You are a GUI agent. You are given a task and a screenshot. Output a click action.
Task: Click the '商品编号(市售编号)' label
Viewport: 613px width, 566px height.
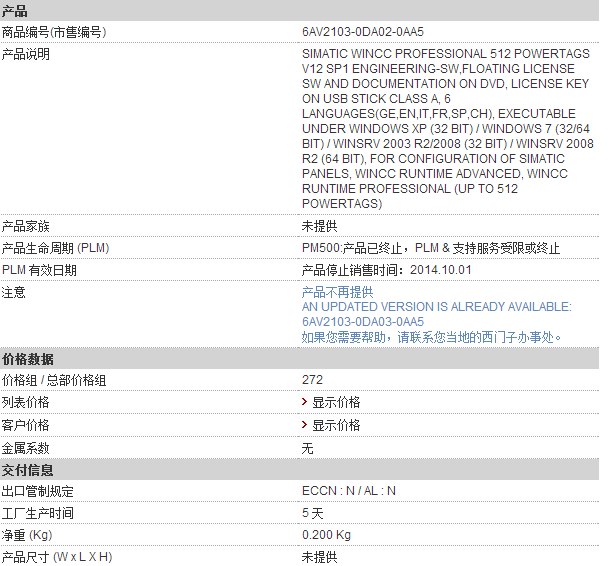[x=54, y=32]
